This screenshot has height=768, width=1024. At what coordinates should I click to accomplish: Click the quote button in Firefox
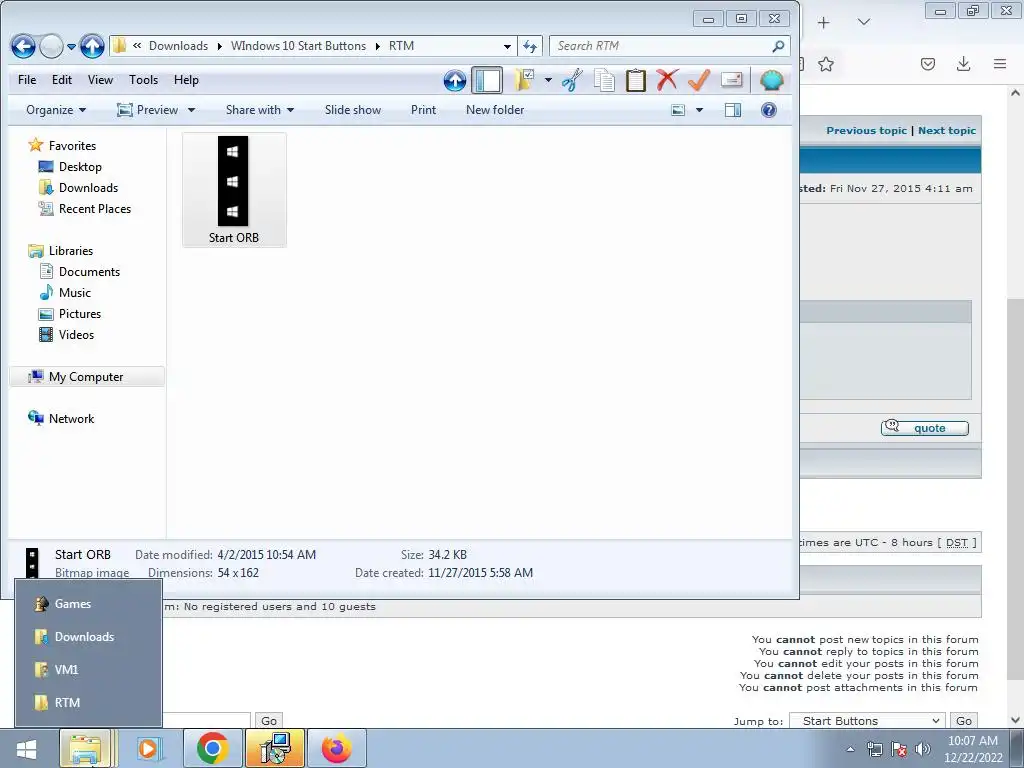(925, 428)
